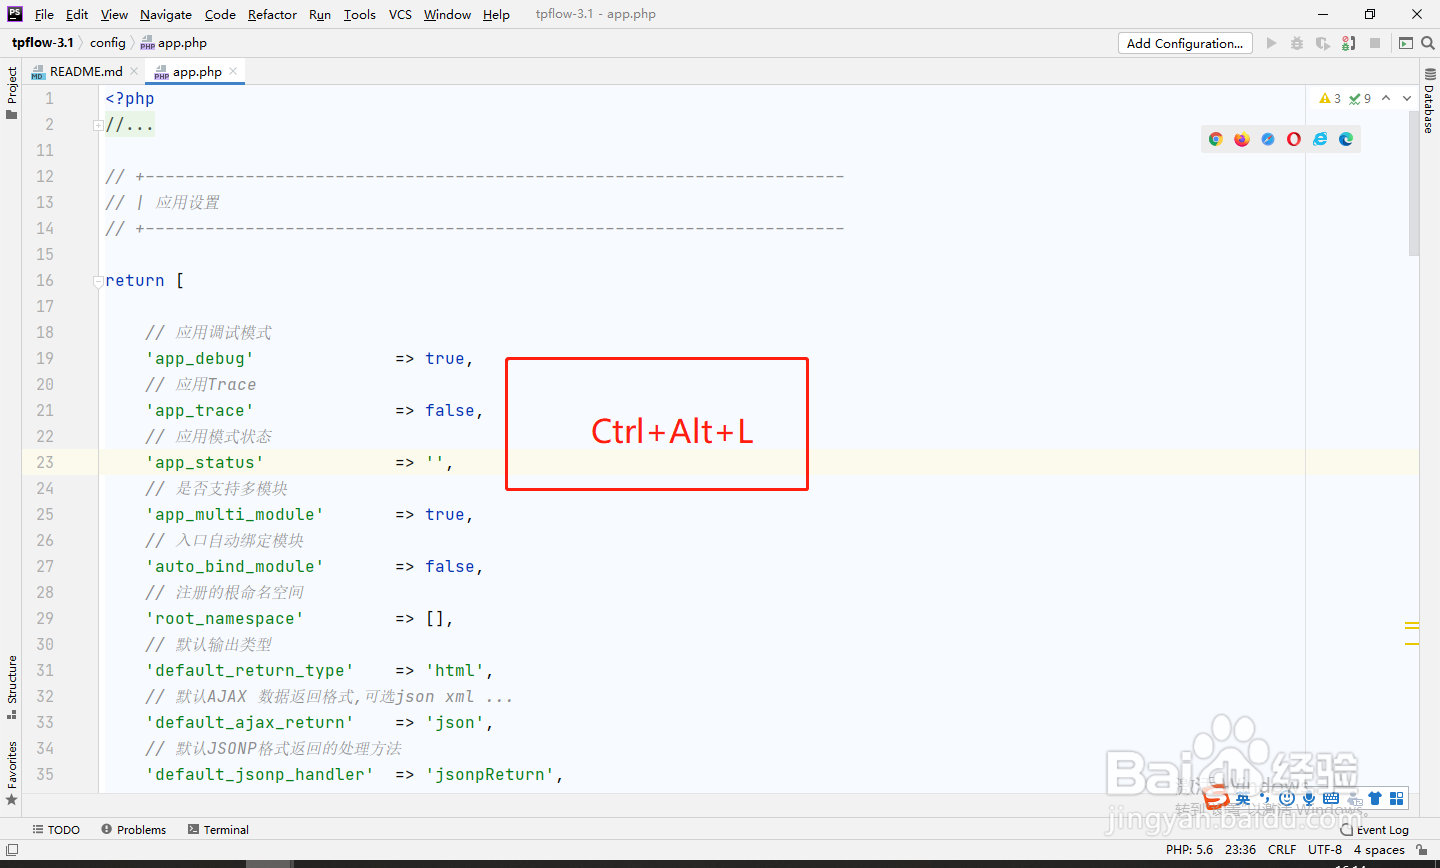
Task: Open the Tools menu
Action: click(360, 14)
